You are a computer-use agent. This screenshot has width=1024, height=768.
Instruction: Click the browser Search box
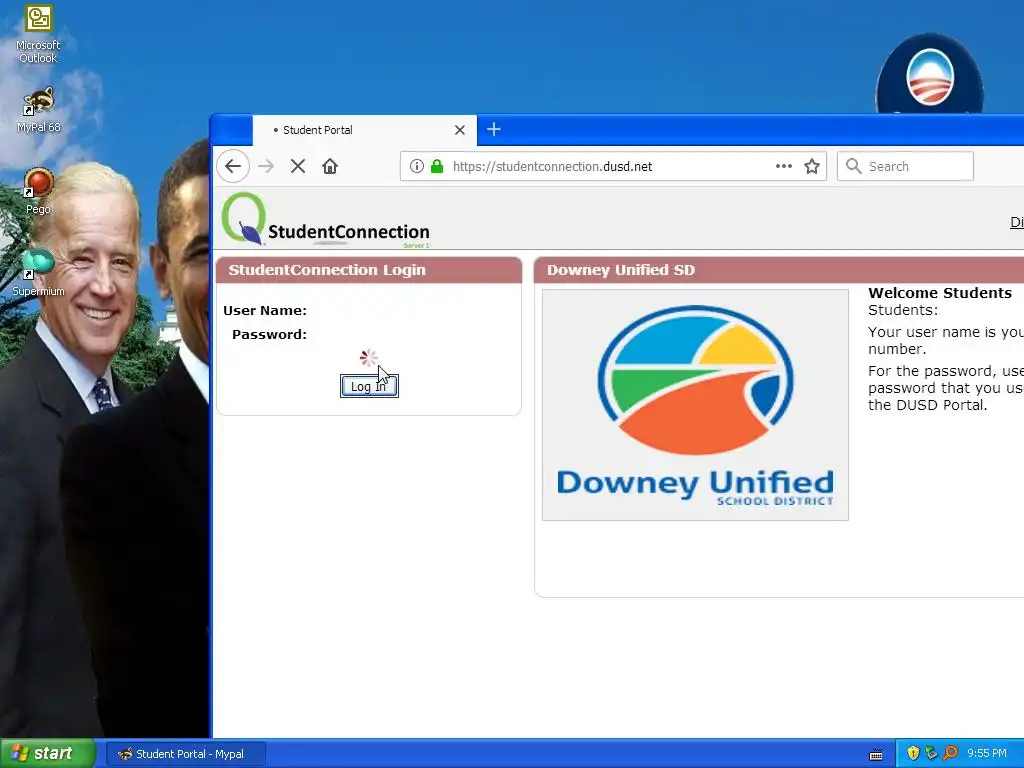[x=905, y=166]
